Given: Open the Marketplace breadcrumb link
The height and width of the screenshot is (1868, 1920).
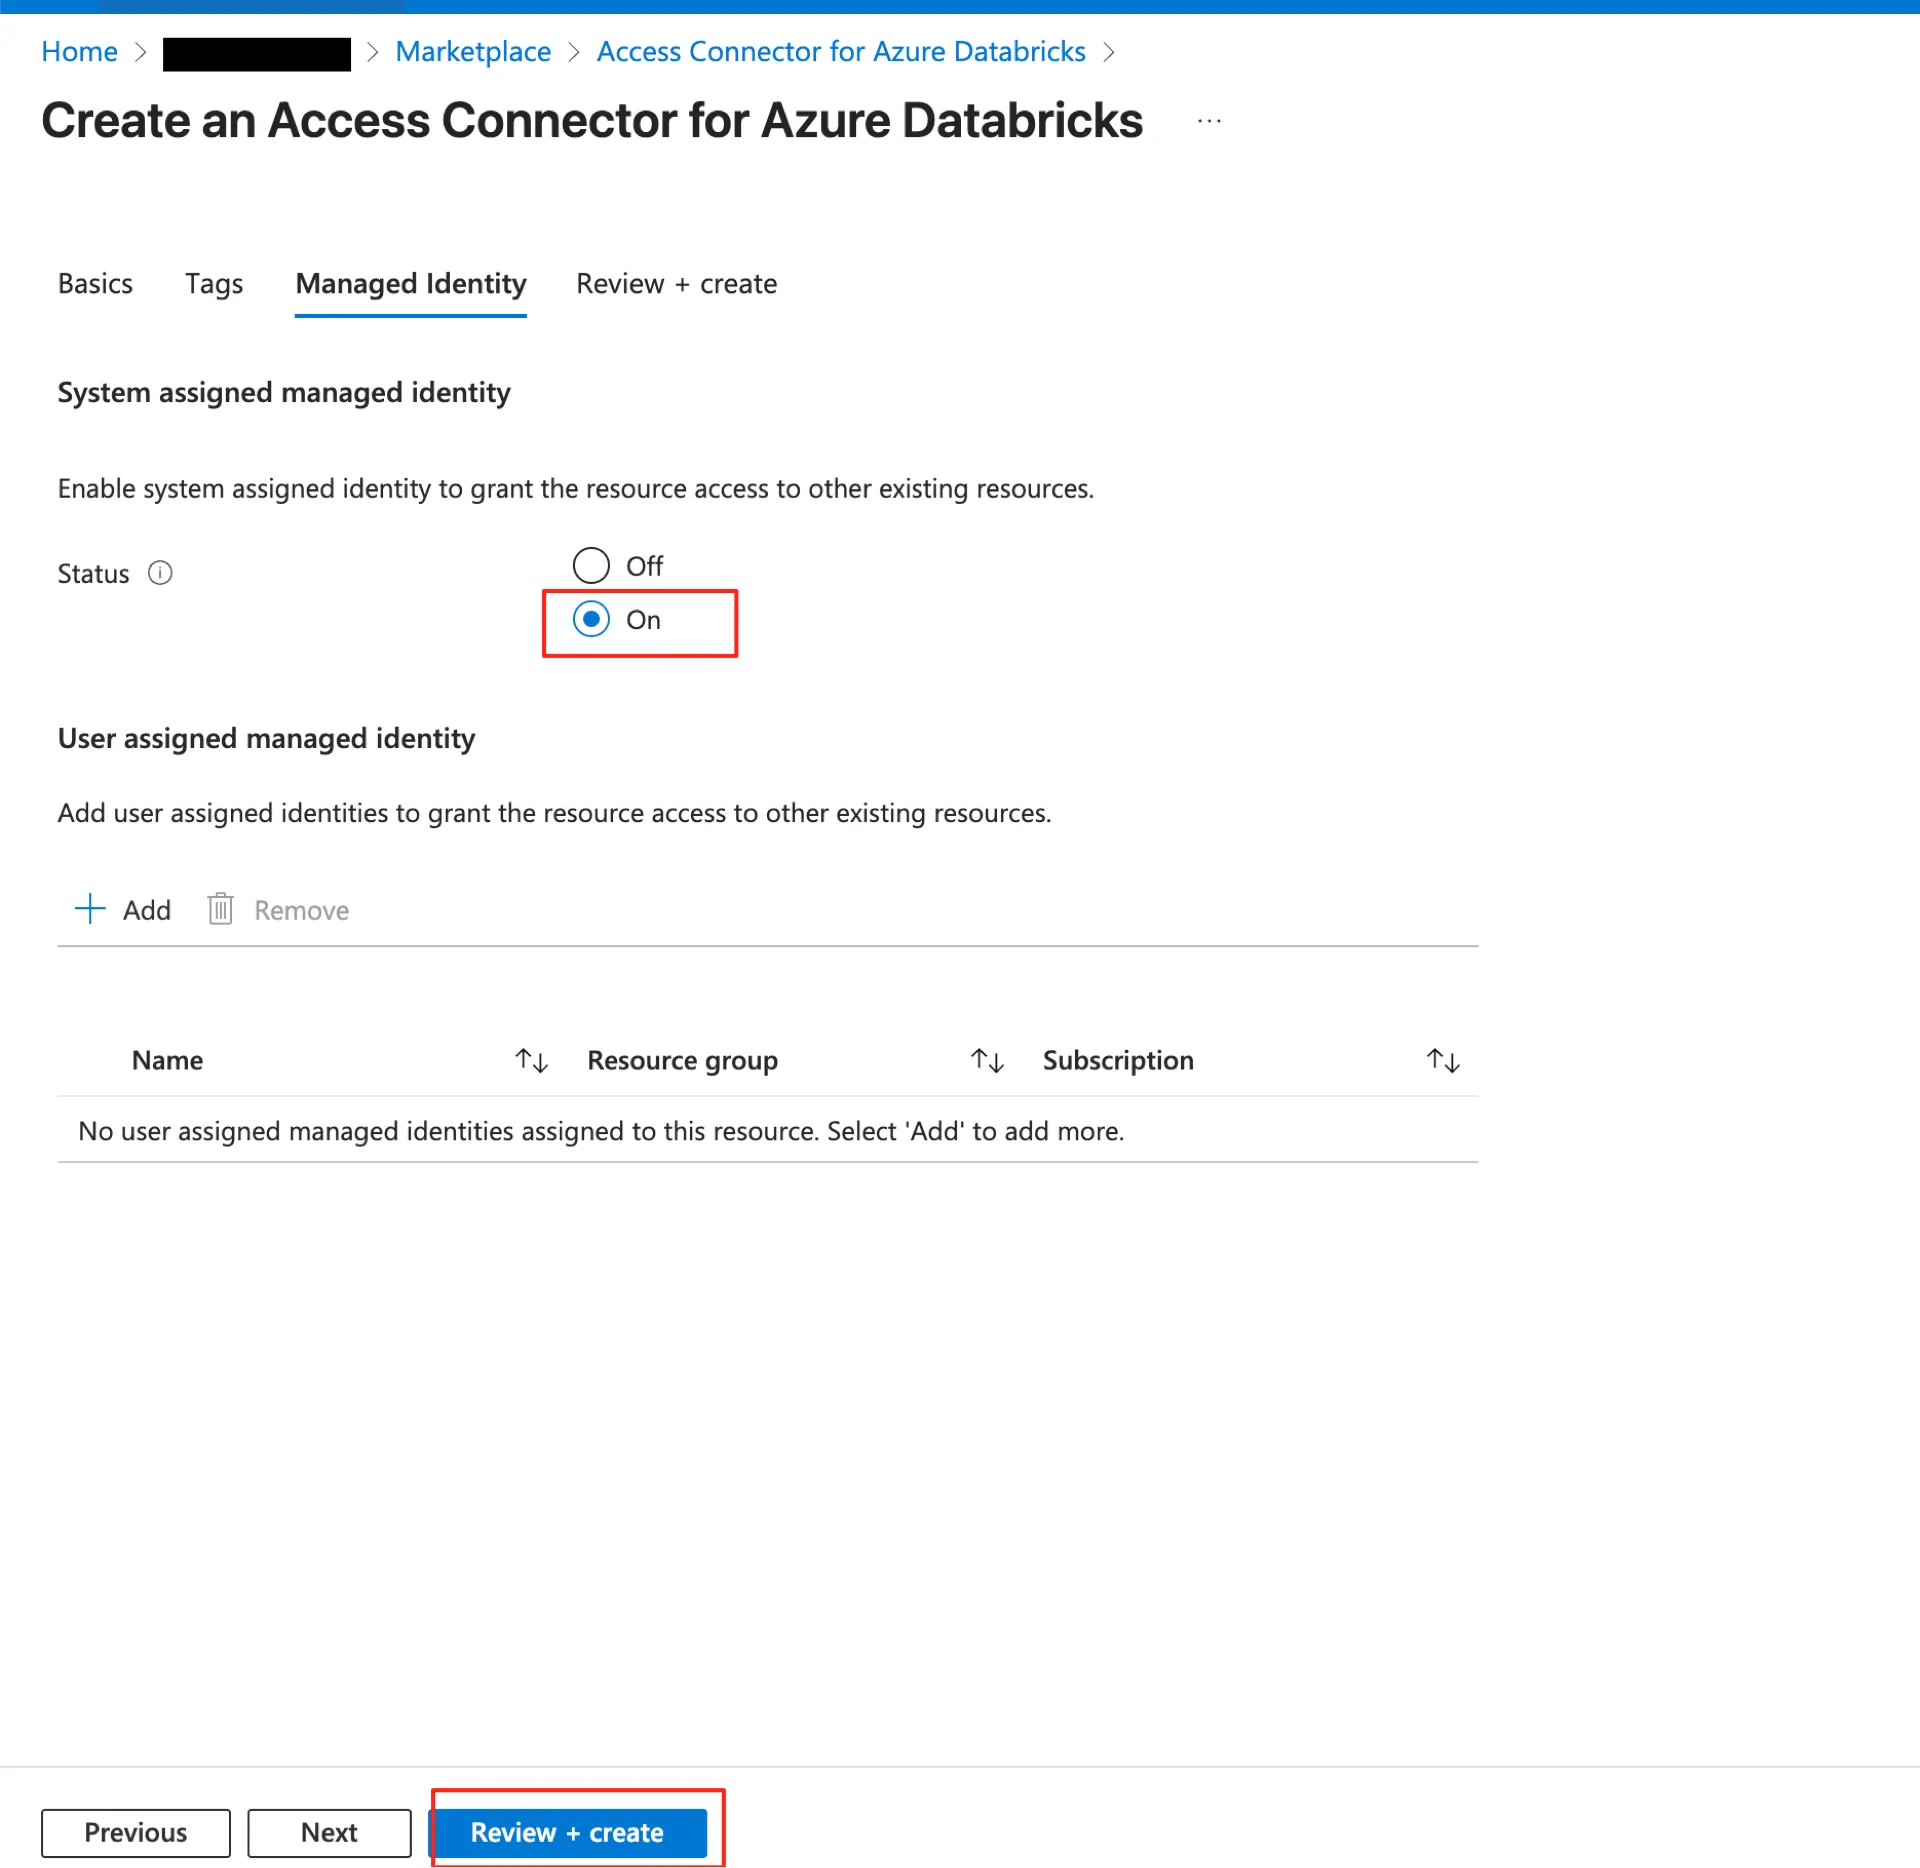Looking at the screenshot, I should (x=473, y=51).
